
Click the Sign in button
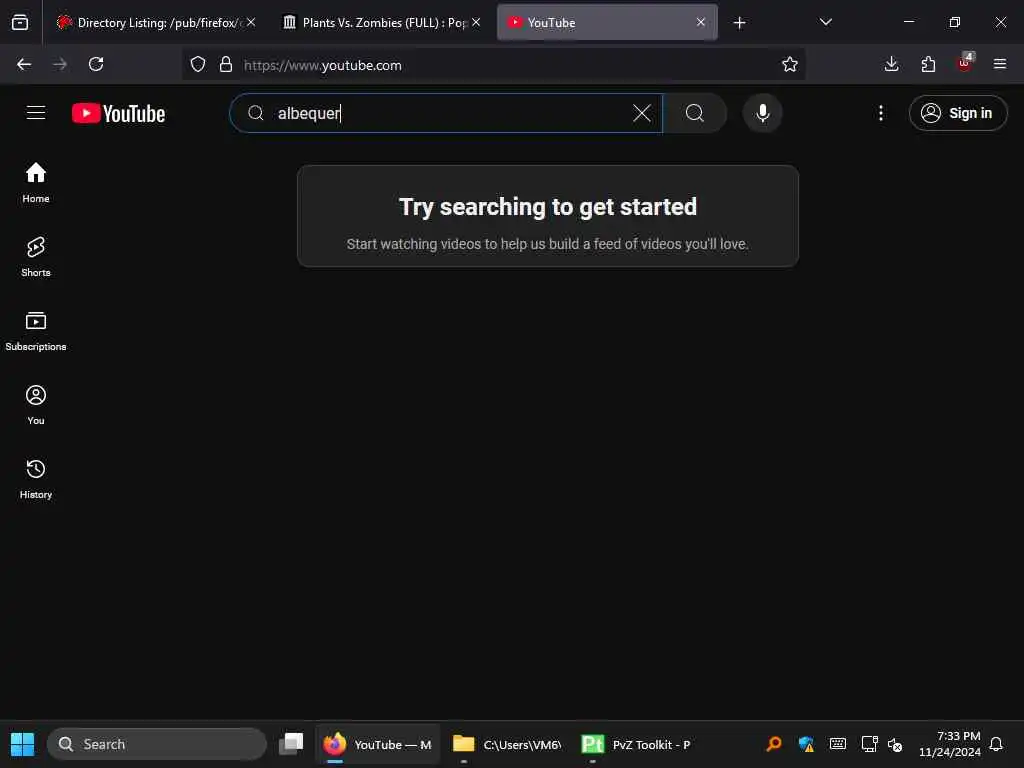click(x=957, y=113)
